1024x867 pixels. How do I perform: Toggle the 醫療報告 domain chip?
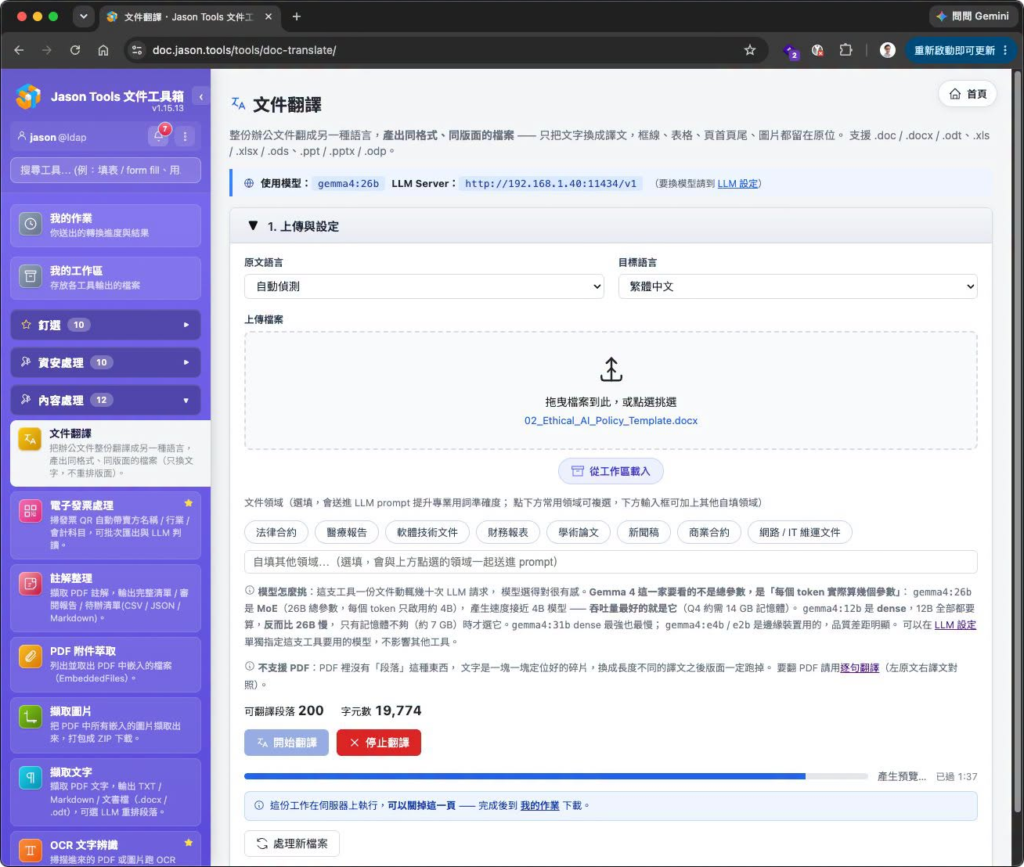pos(347,532)
